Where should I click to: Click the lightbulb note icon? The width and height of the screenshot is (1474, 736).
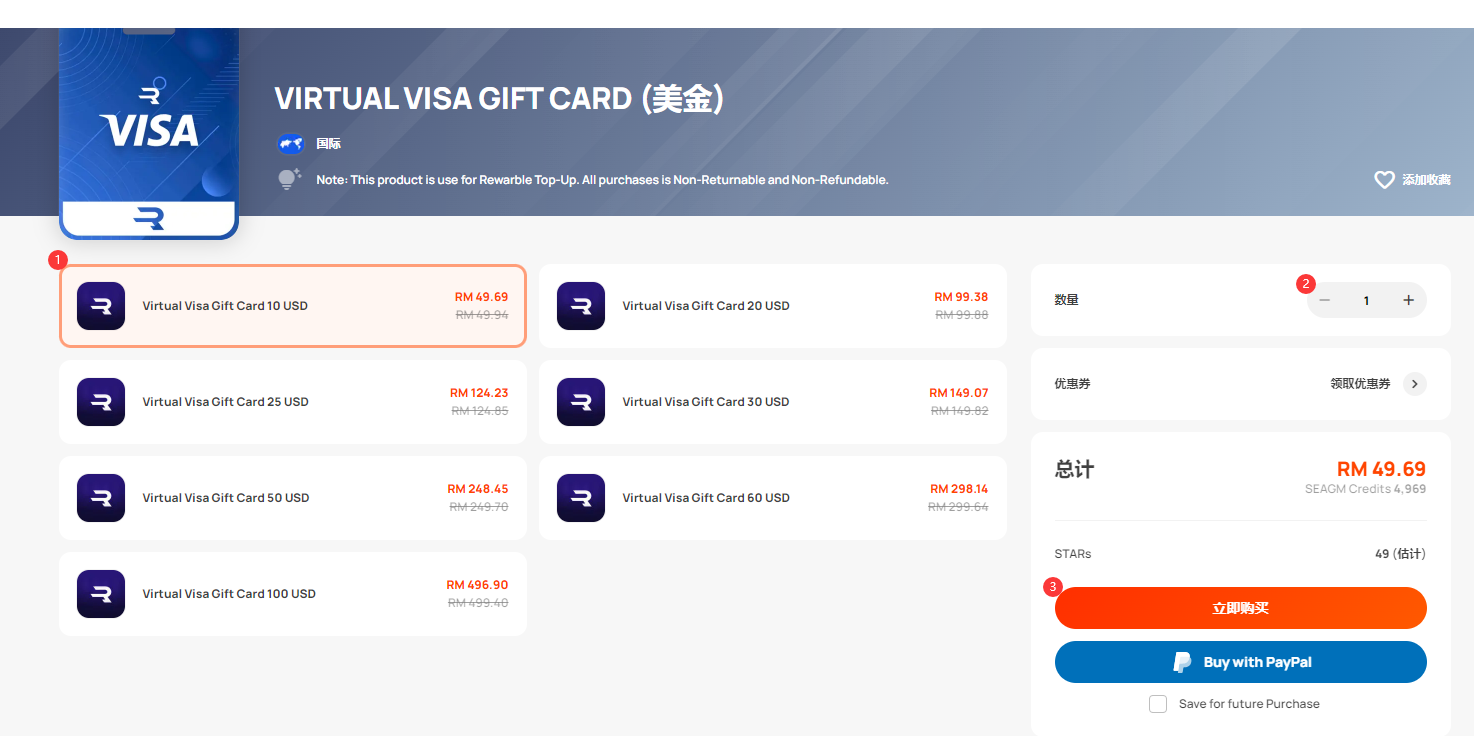point(289,180)
